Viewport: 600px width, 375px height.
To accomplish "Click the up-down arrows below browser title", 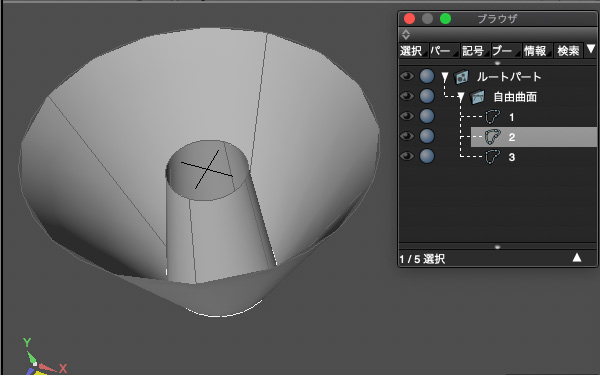I will pyautogui.click(x=406, y=34).
